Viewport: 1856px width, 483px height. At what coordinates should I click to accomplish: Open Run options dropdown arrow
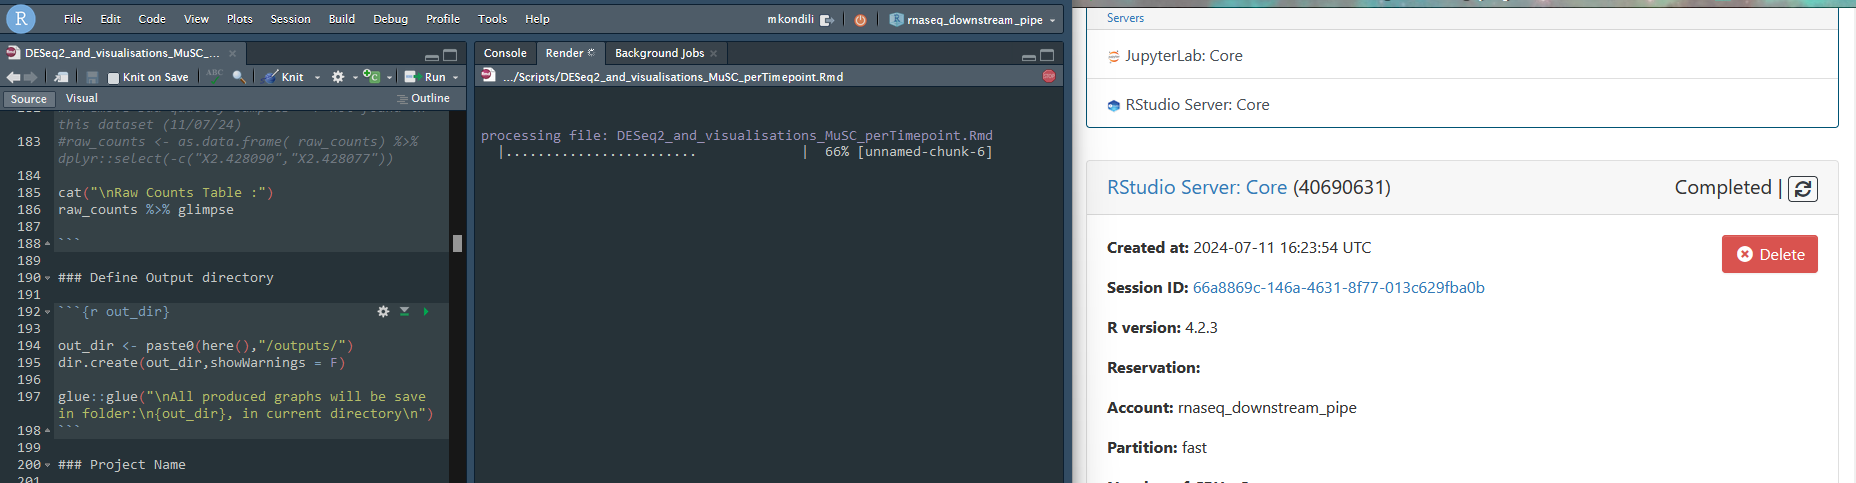click(x=456, y=77)
